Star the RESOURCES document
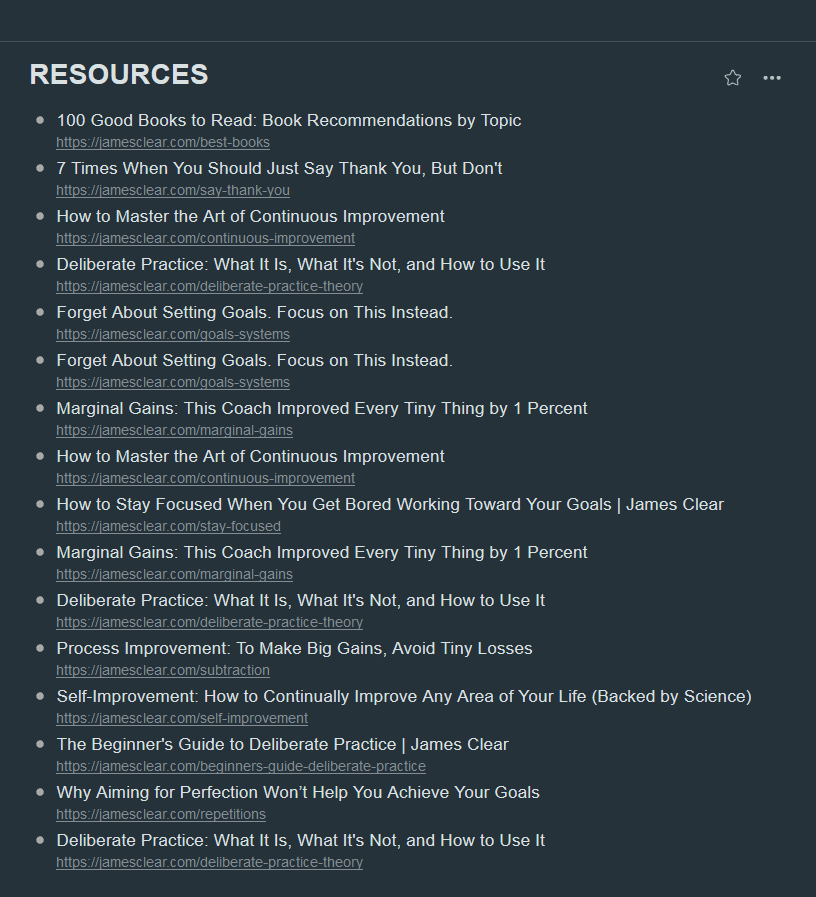816x897 pixels. point(732,78)
